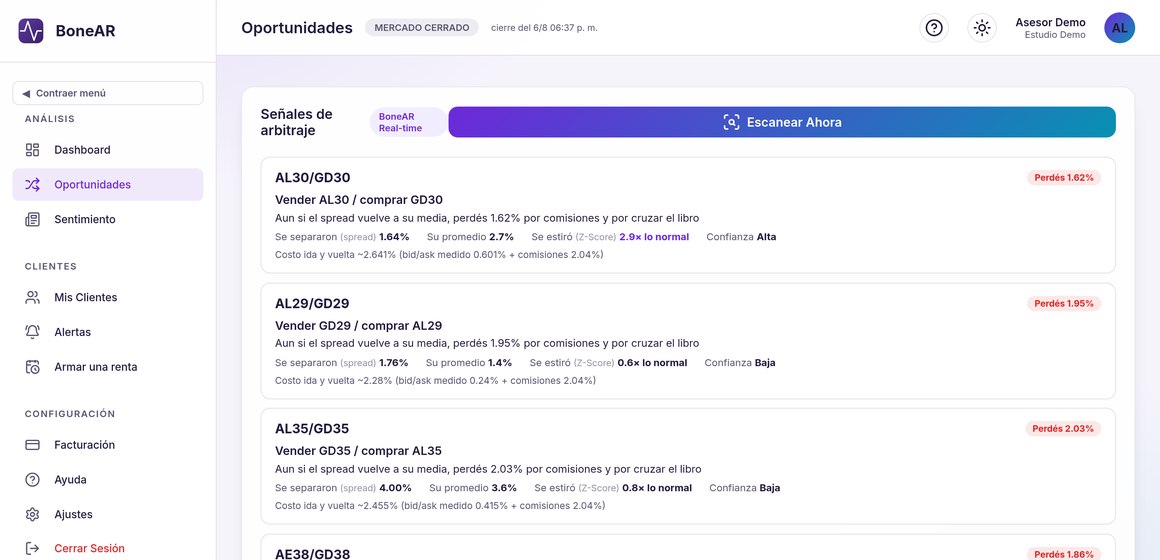Click the Facturación card icon

[x=33, y=445]
